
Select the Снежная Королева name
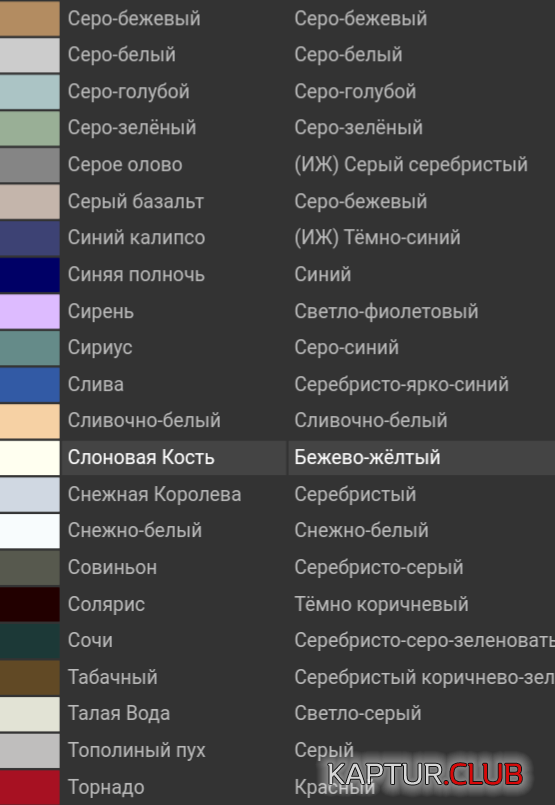click(x=154, y=494)
